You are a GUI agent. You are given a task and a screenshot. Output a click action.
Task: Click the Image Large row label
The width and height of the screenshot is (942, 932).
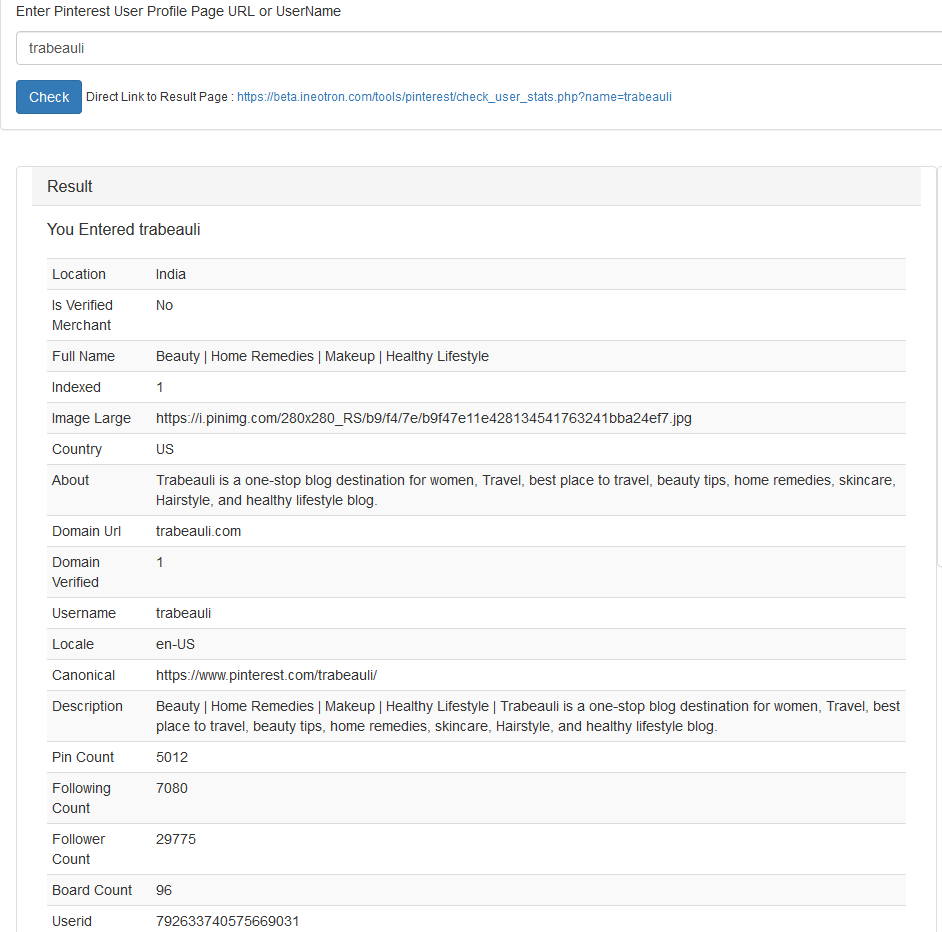(91, 418)
